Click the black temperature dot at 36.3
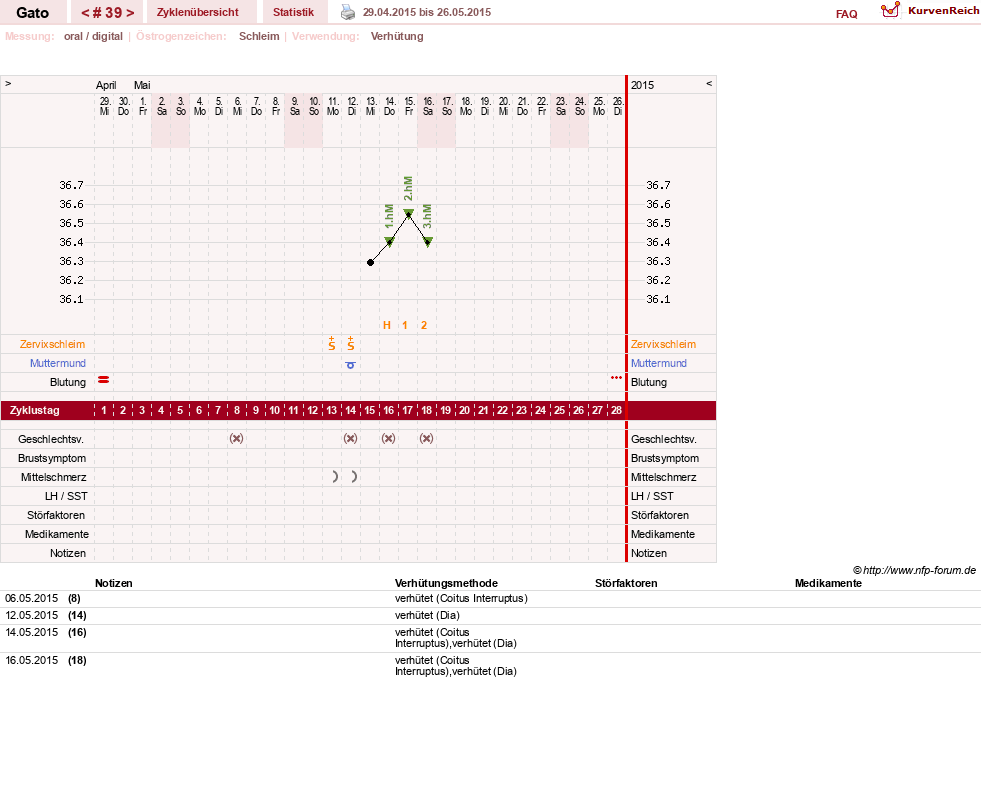 click(x=370, y=262)
